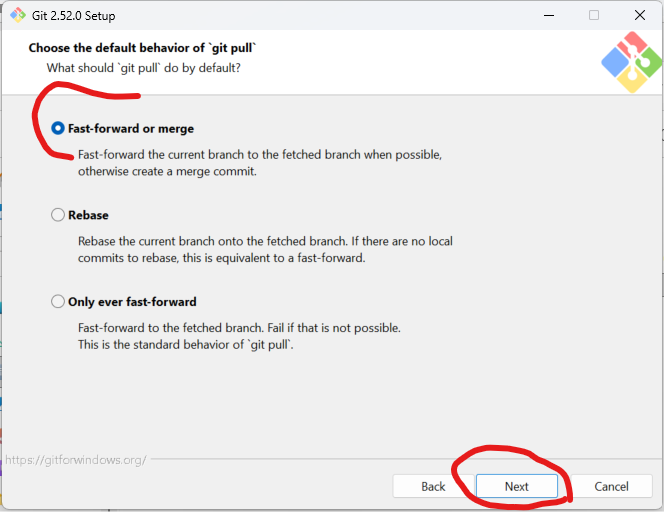Click 'Rebase the current branch onto' description line
This screenshot has height=512, width=664.
(265, 241)
